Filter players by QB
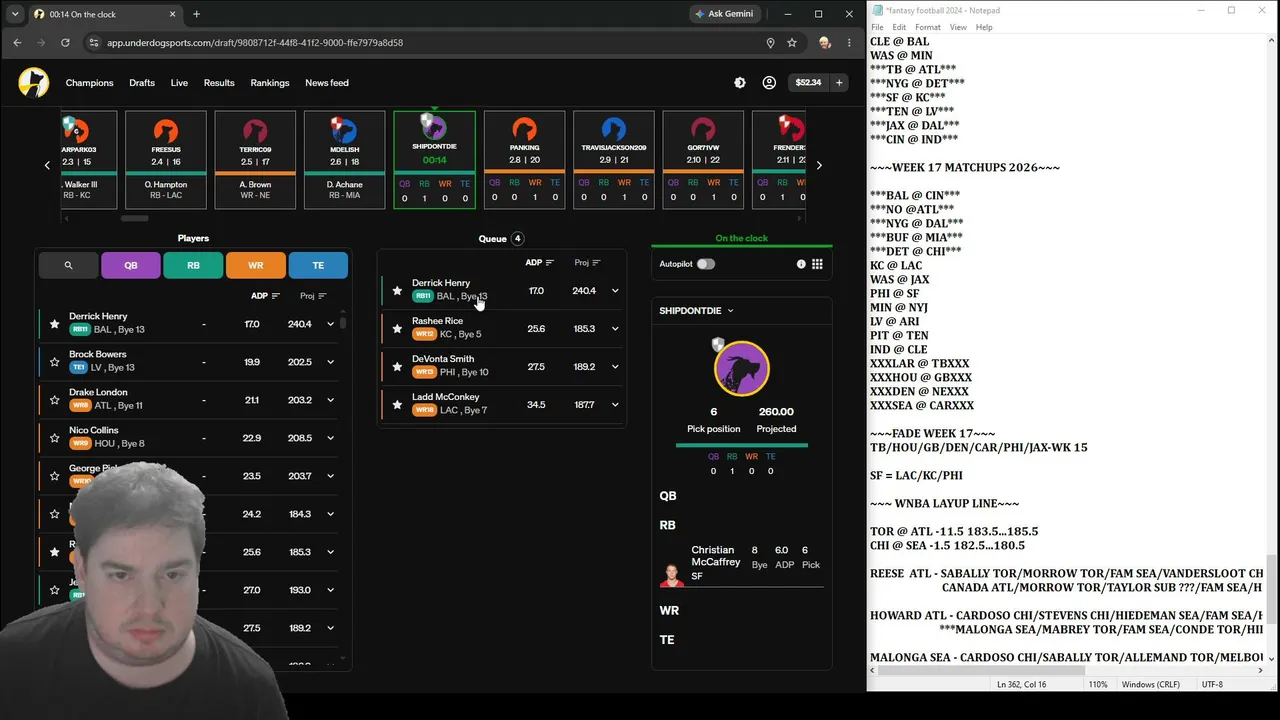Viewport: 1280px width, 720px height. click(x=131, y=265)
